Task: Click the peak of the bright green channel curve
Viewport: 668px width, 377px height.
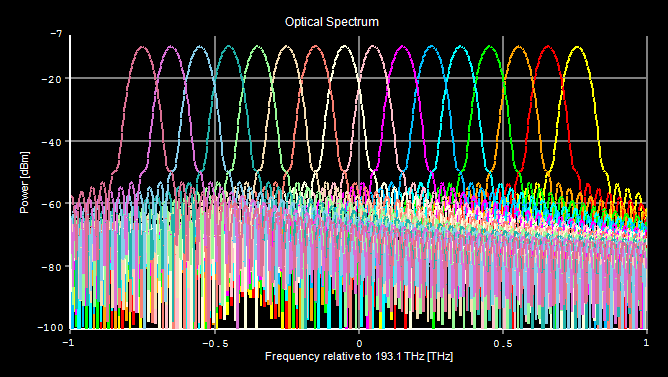Action: tap(490, 46)
